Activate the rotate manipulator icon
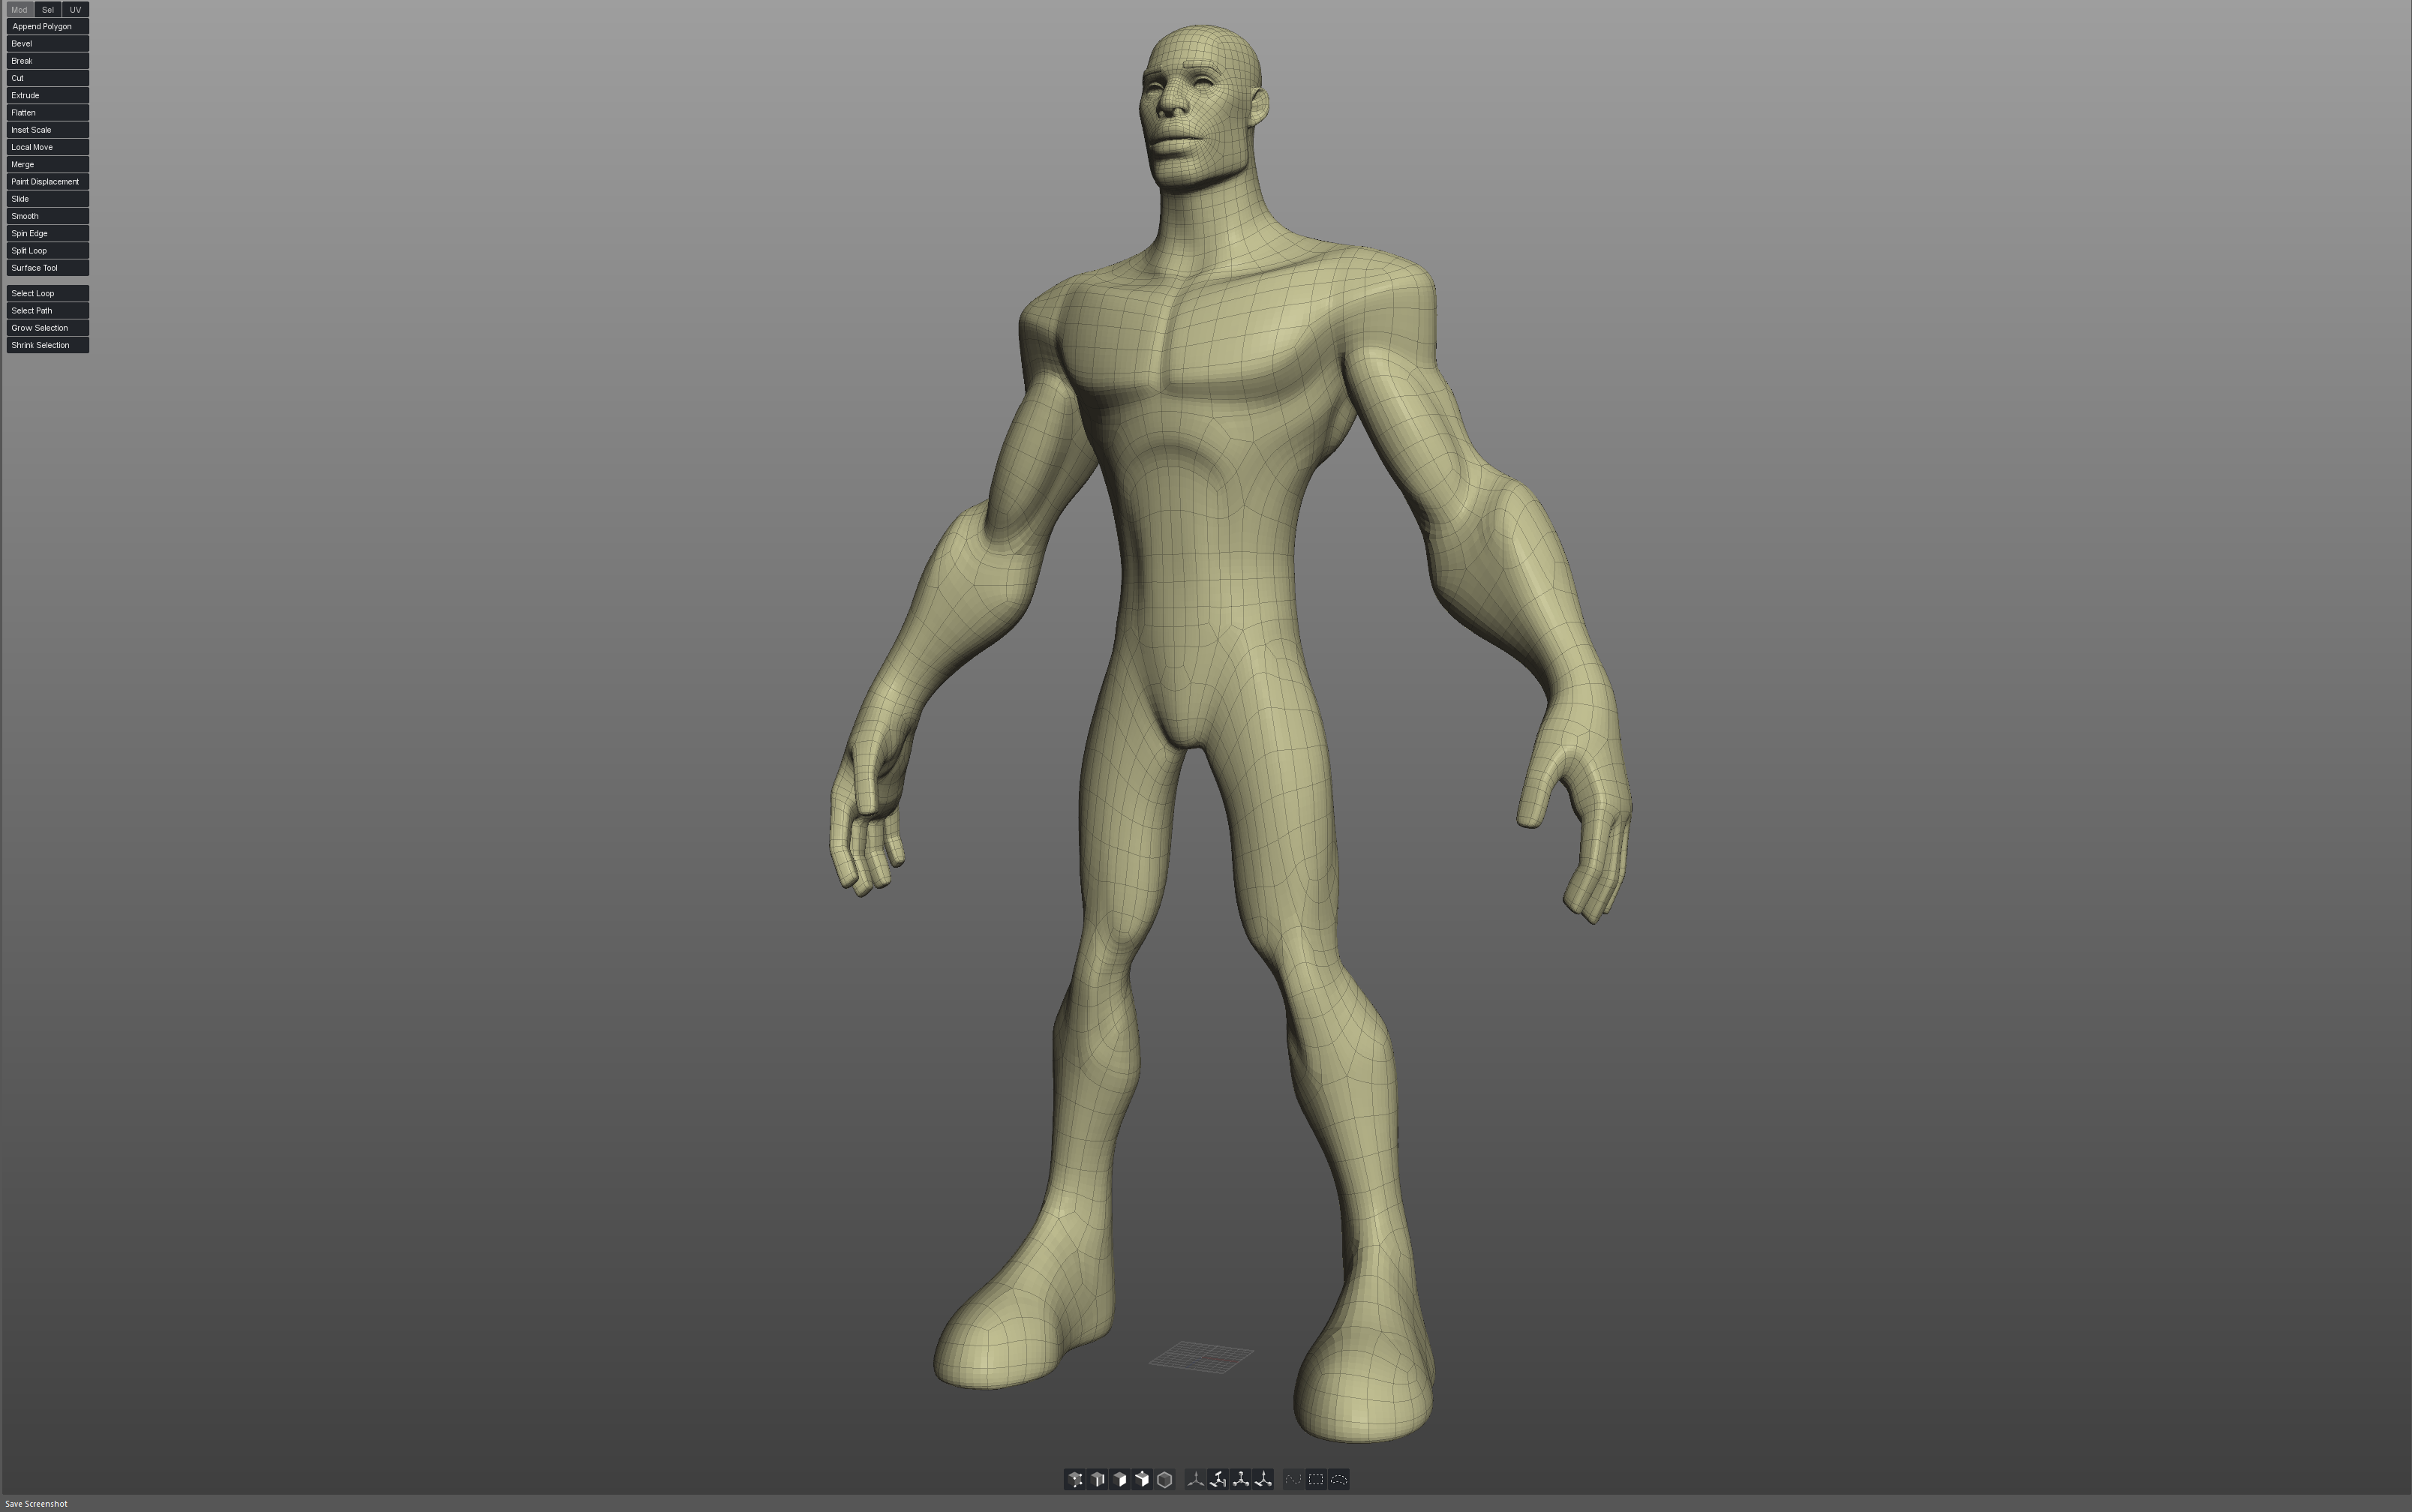2412x1512 pixels. click(x=1218, y=1479)
